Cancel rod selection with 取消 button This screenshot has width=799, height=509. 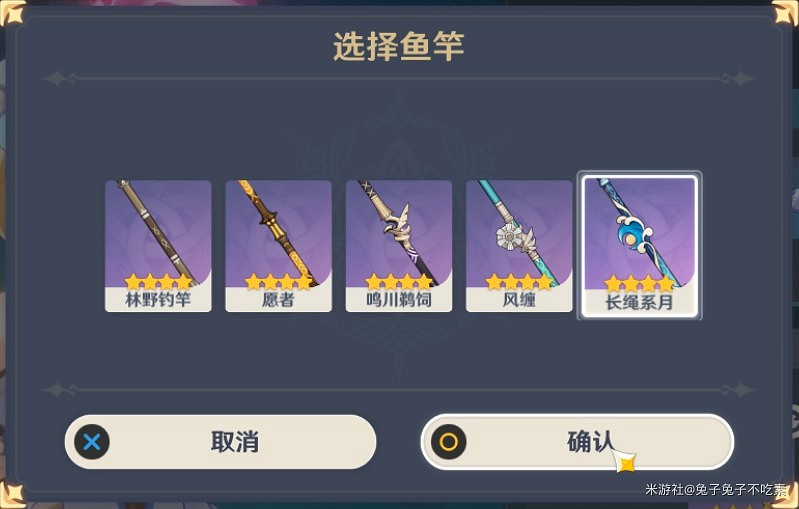(220, 442)
